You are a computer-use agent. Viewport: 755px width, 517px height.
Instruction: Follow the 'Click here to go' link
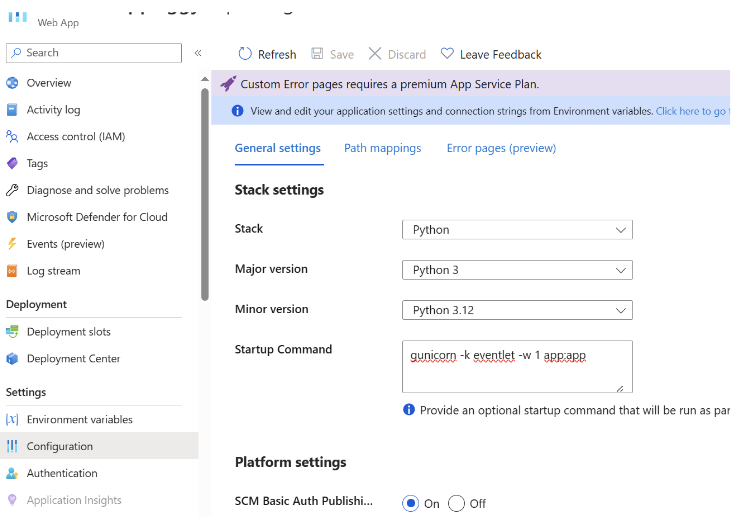692,111
